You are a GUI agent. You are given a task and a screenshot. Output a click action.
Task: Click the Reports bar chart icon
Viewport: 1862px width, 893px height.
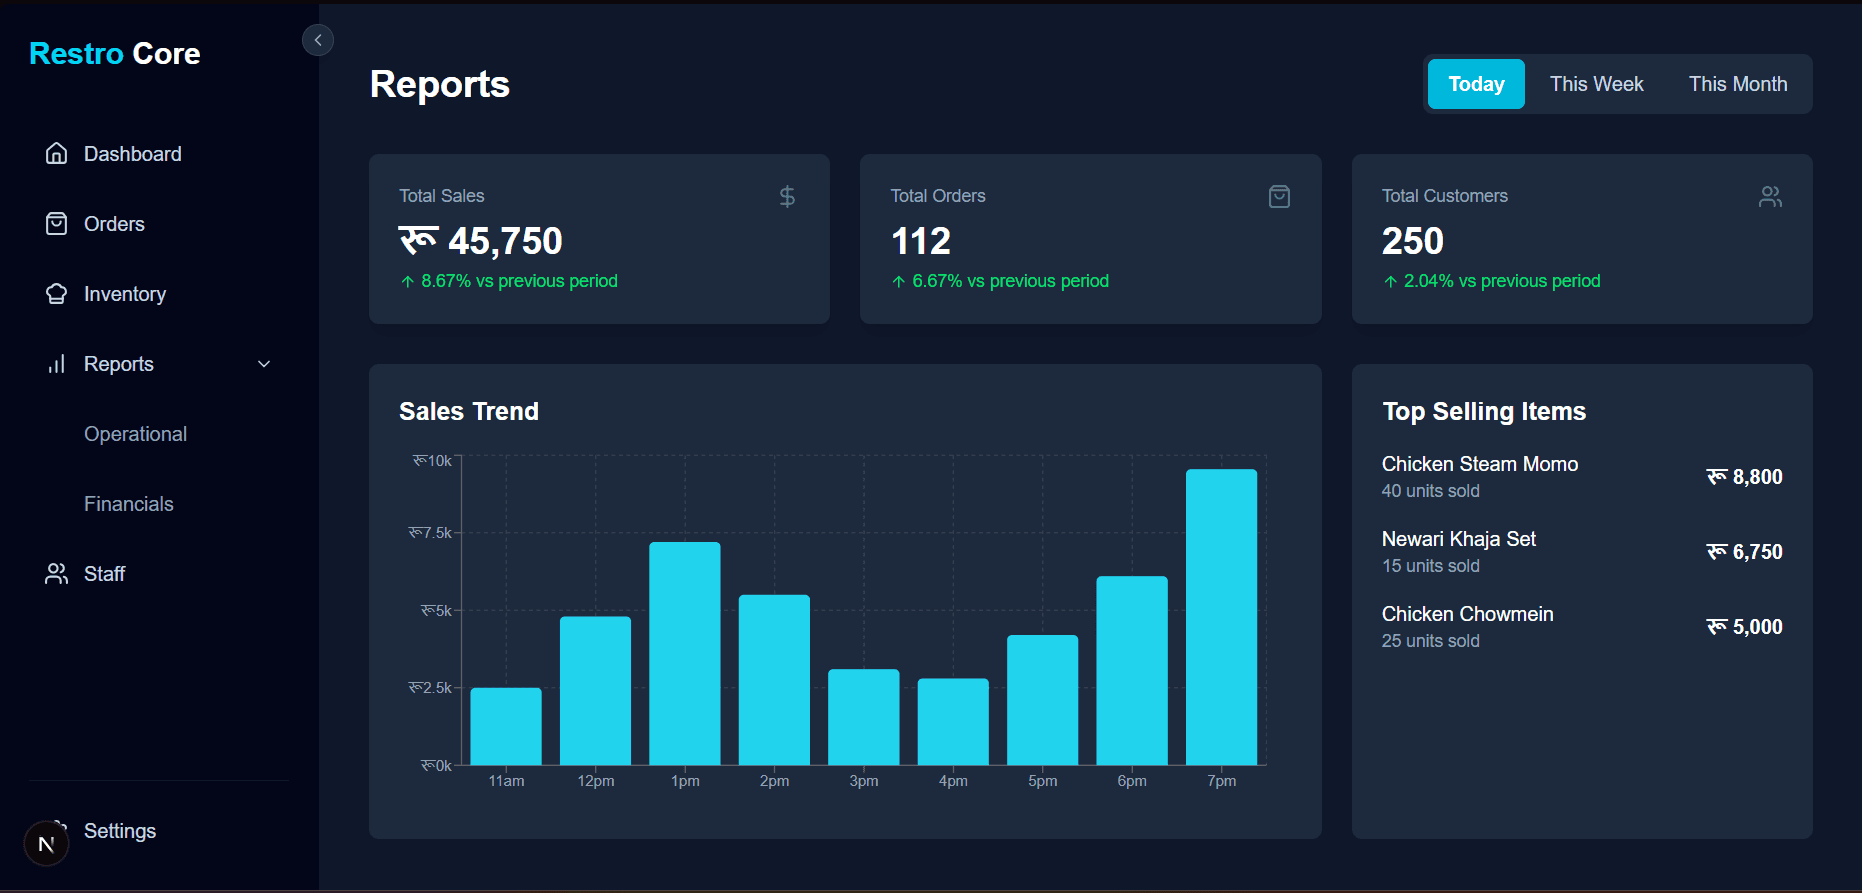57,364
